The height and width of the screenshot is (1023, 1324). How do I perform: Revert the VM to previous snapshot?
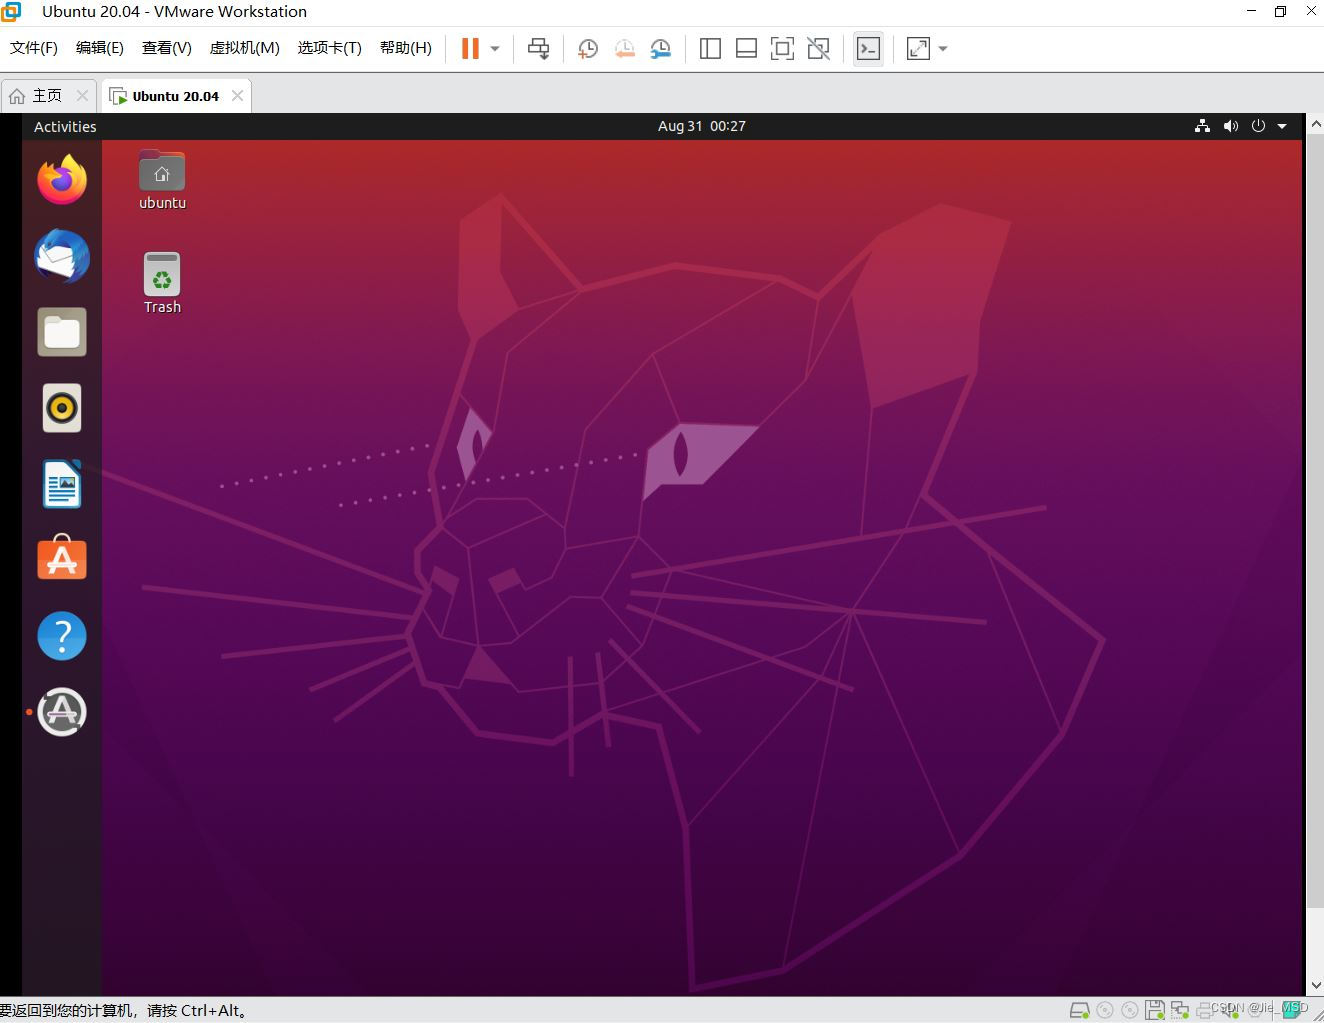[x=624, y=48]
